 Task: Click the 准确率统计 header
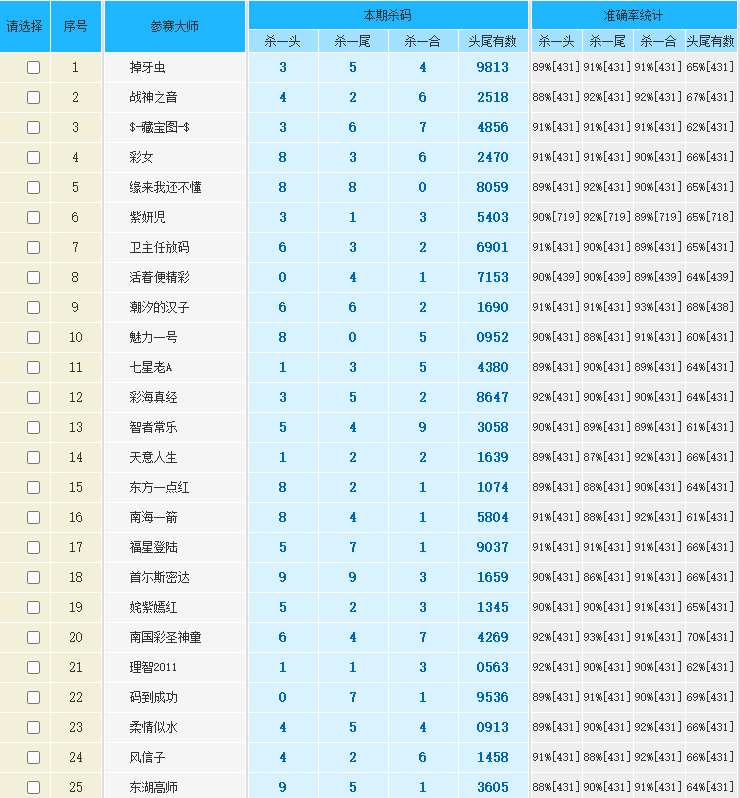[x=634, y=15]
